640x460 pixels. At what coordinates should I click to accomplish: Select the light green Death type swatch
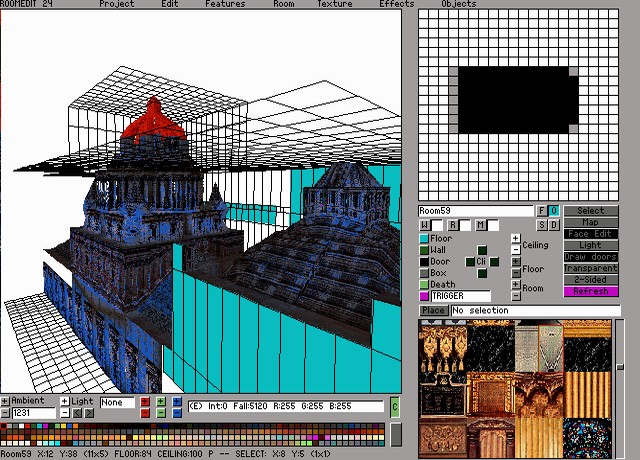click(424, 285)
